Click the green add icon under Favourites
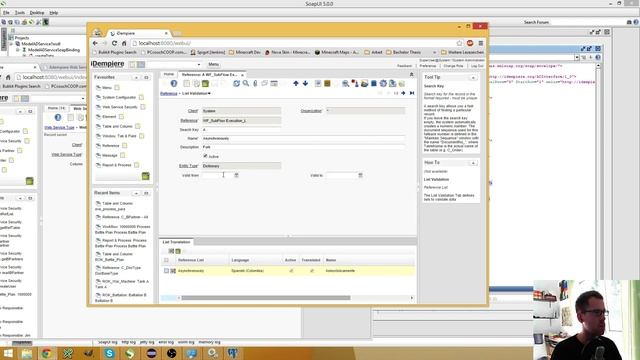Viewport: 640px width, 360px height. coord(145,176)
